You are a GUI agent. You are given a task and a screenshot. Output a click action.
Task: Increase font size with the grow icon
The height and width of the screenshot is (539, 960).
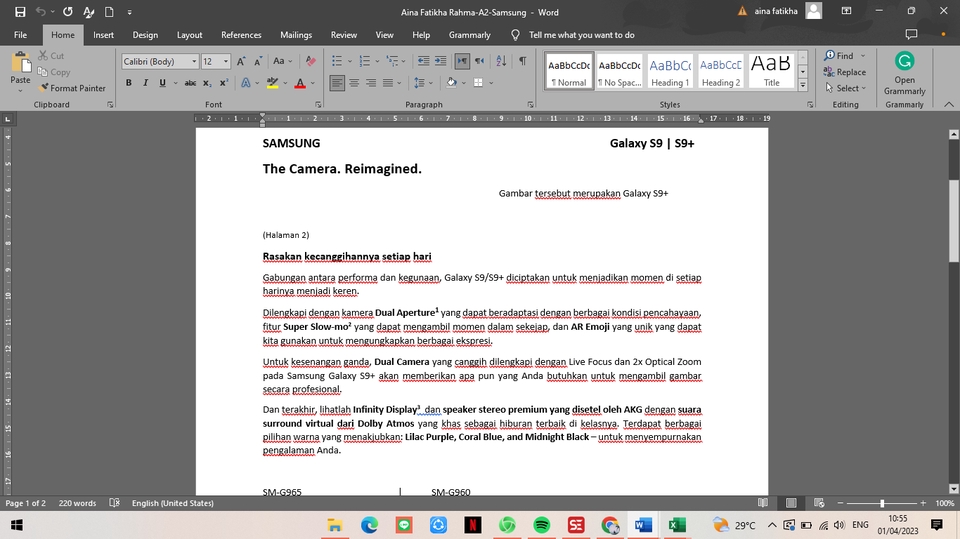(241, 61)
